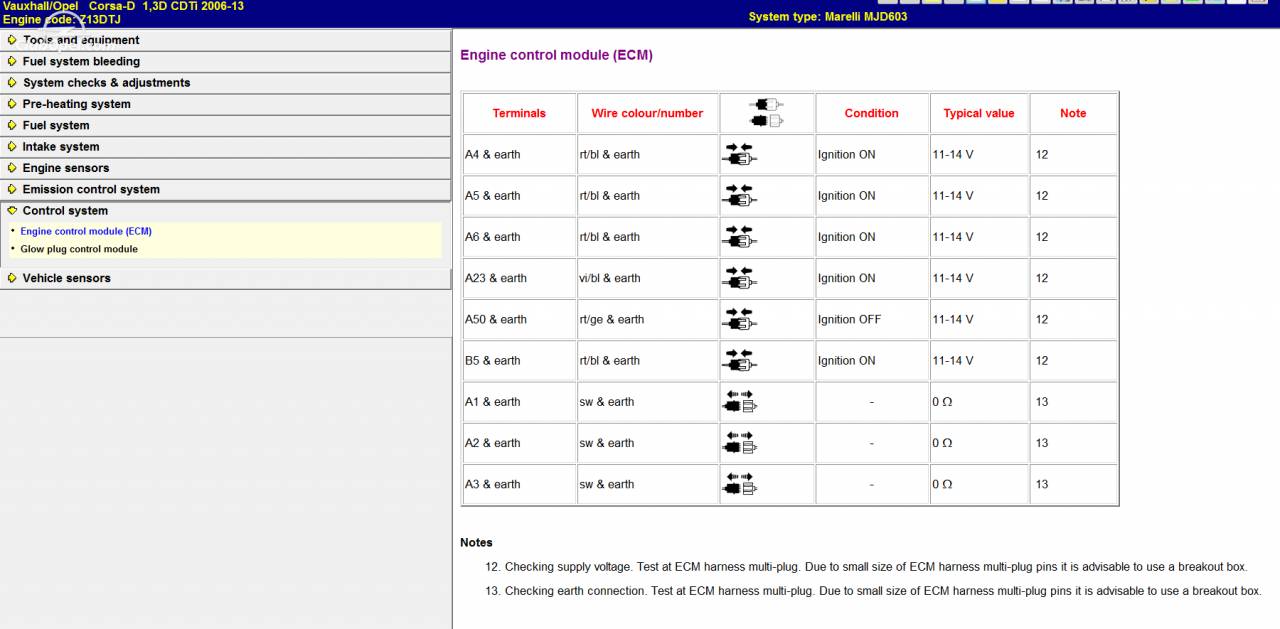The width and height of the screenshot is (1280, 629).
Task: Click the '11-14 V' value in the A23 row
Action: tap(953, 278)
